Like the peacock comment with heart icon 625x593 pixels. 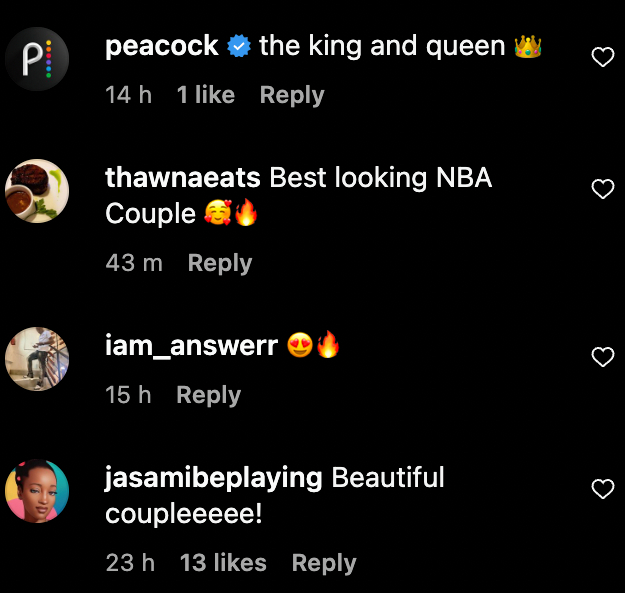(603, 57)
